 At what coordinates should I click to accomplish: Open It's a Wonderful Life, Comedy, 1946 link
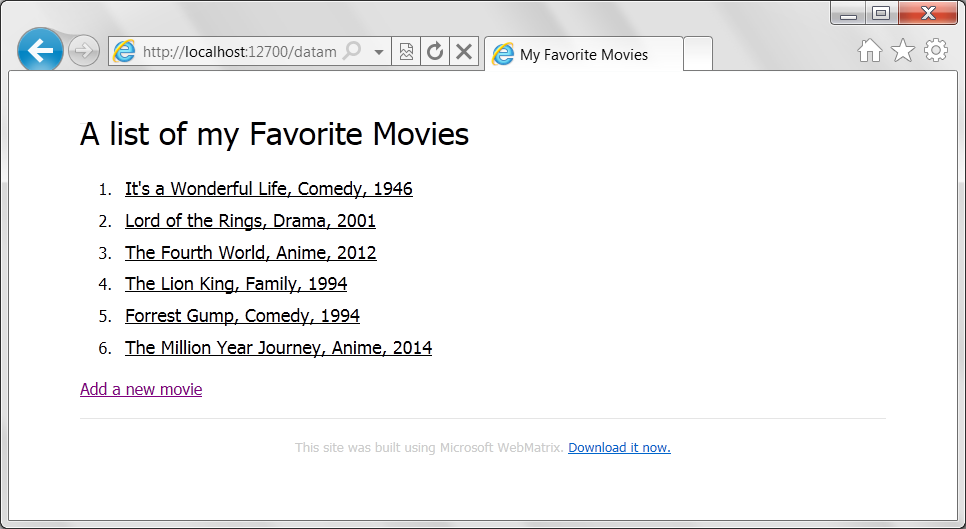pyautogui.click(x=269, y=188)
